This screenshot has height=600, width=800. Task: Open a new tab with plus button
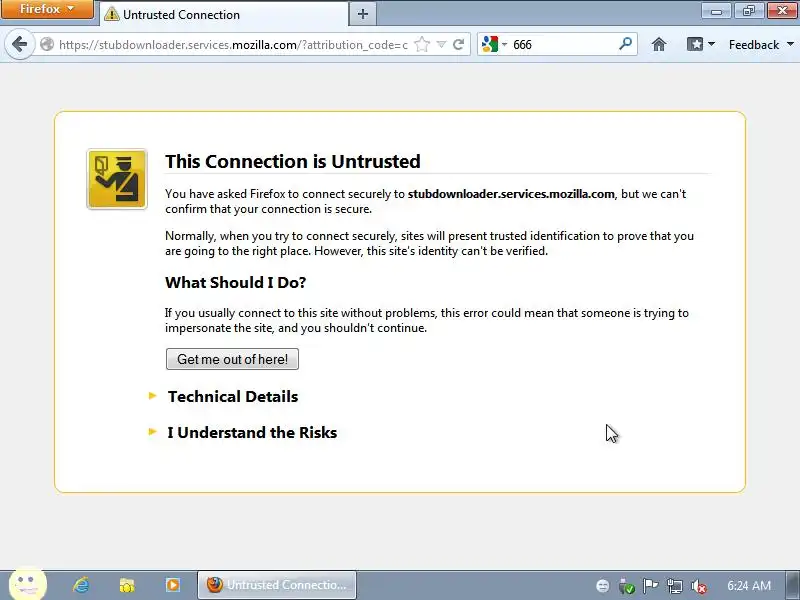363,14
